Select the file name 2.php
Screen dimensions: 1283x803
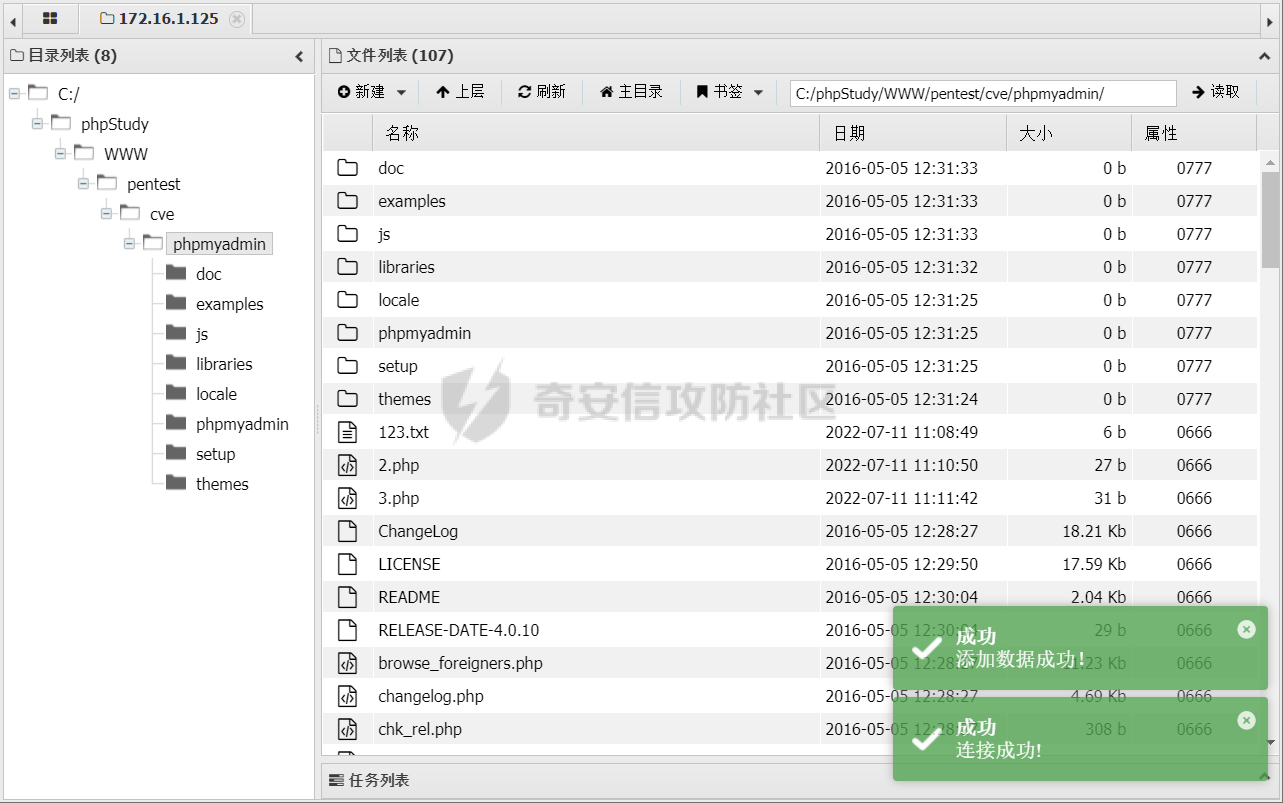point(399,465)
